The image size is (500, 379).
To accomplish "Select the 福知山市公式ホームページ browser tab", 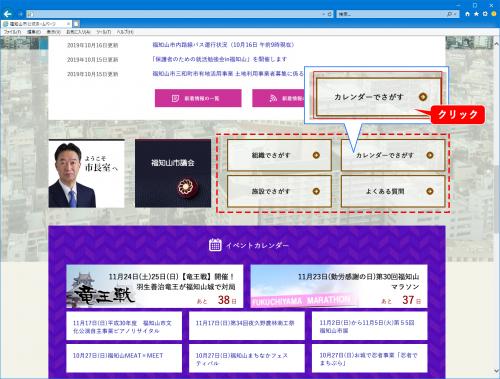I will [36, 24].
